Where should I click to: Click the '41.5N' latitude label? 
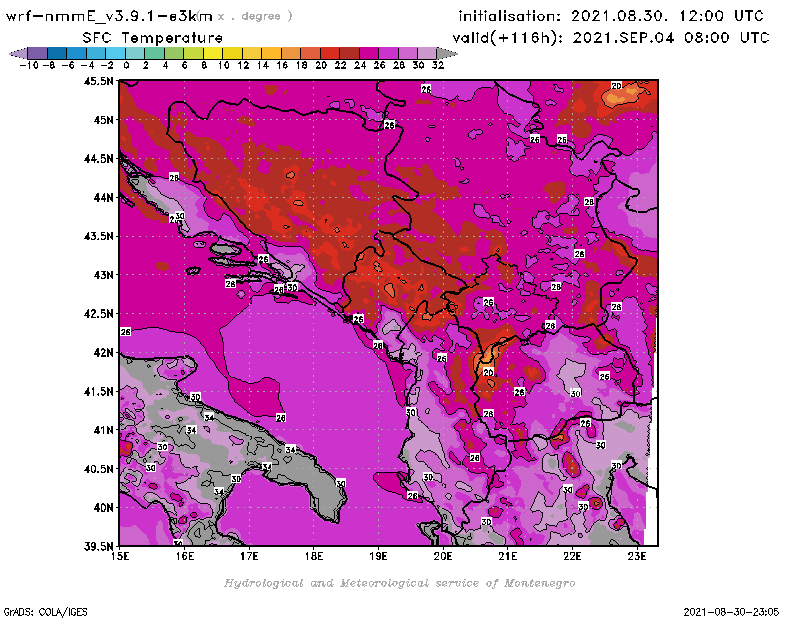[x=98, y=391]
